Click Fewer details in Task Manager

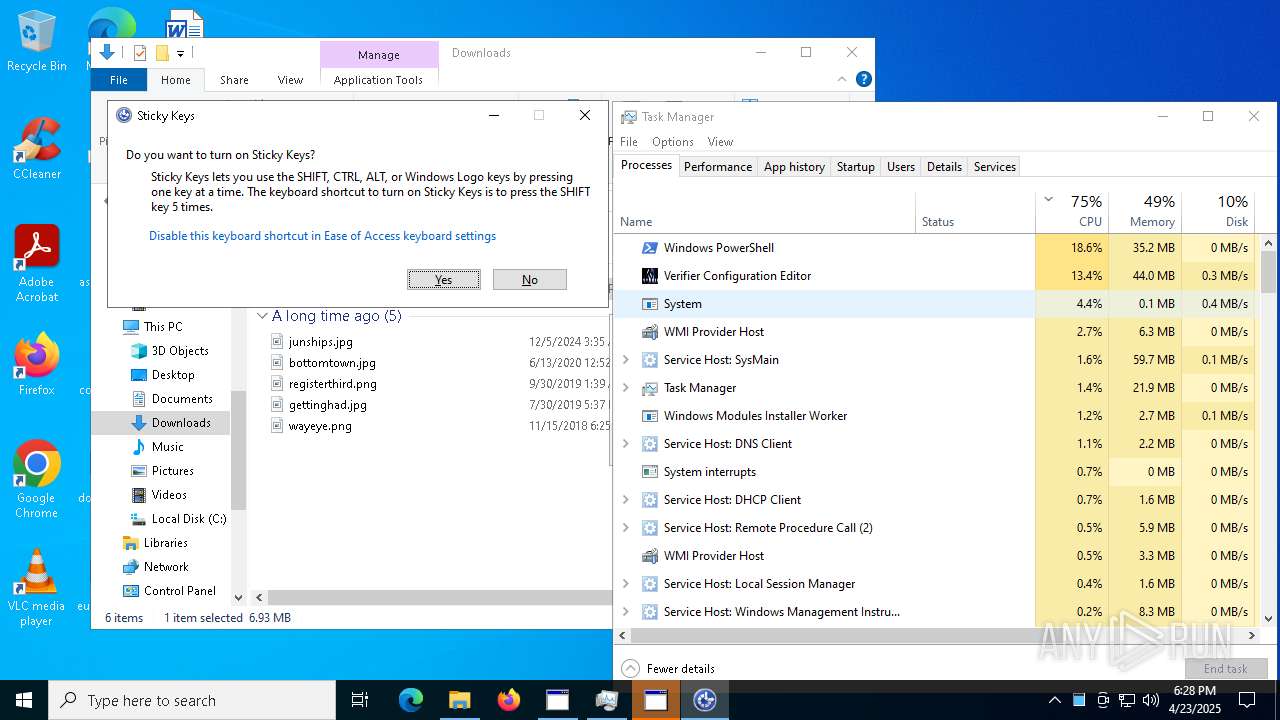coord(681,668)
